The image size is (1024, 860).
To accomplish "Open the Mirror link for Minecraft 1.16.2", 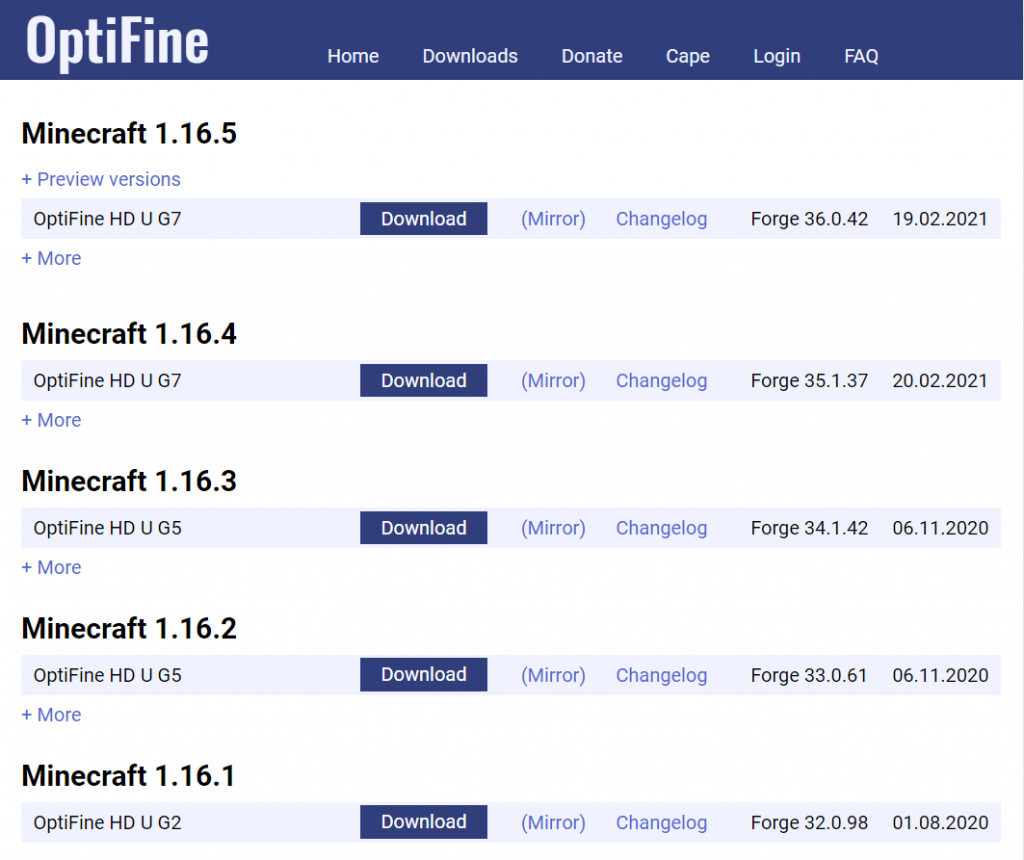I will pos(553,676).
